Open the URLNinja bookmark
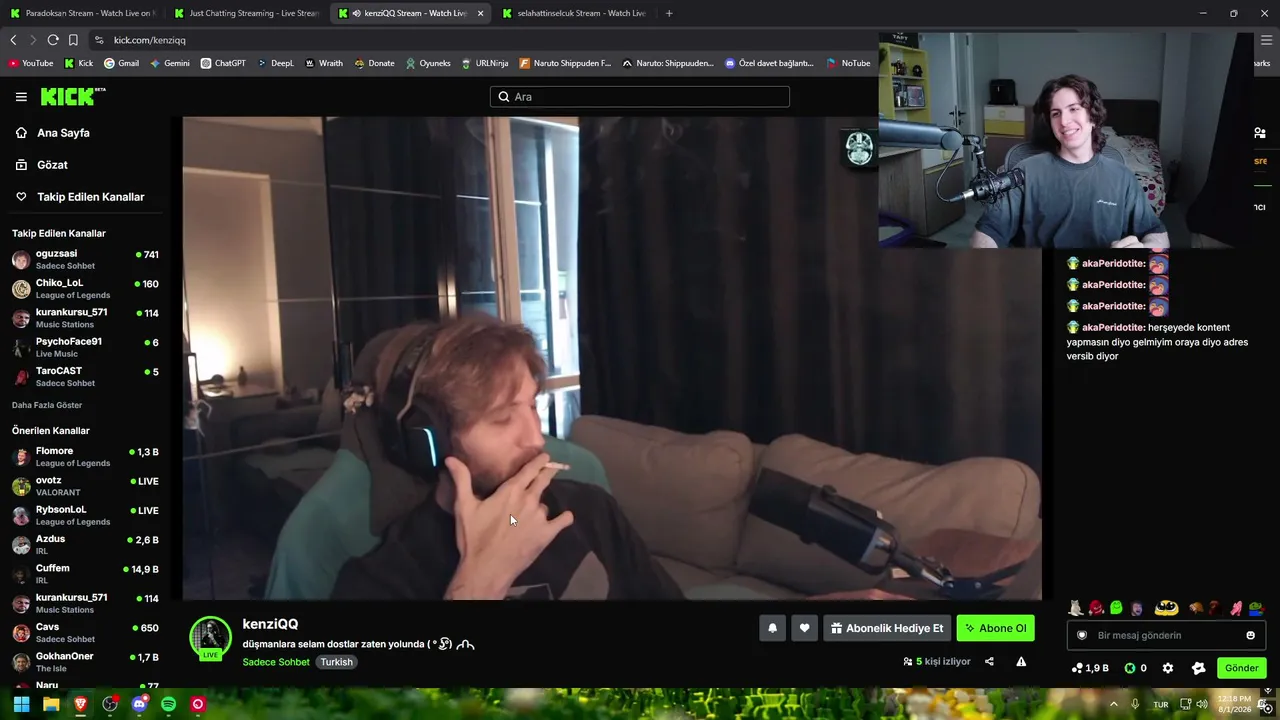 485,63
